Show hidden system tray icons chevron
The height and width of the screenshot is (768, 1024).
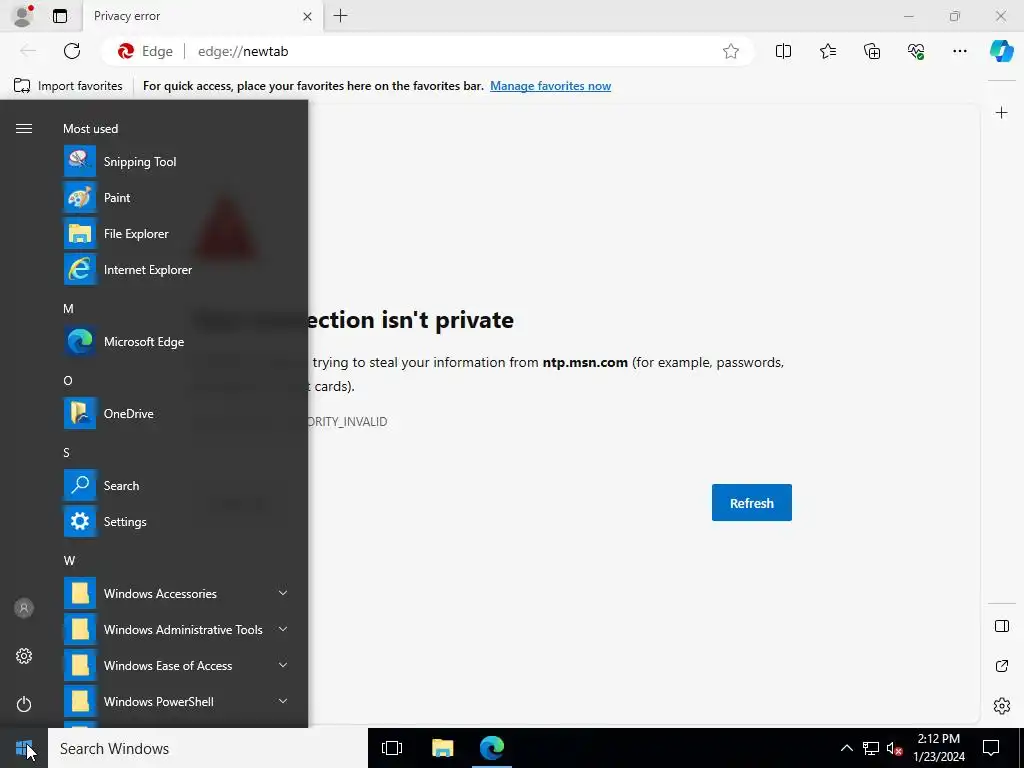click(846, 748)
